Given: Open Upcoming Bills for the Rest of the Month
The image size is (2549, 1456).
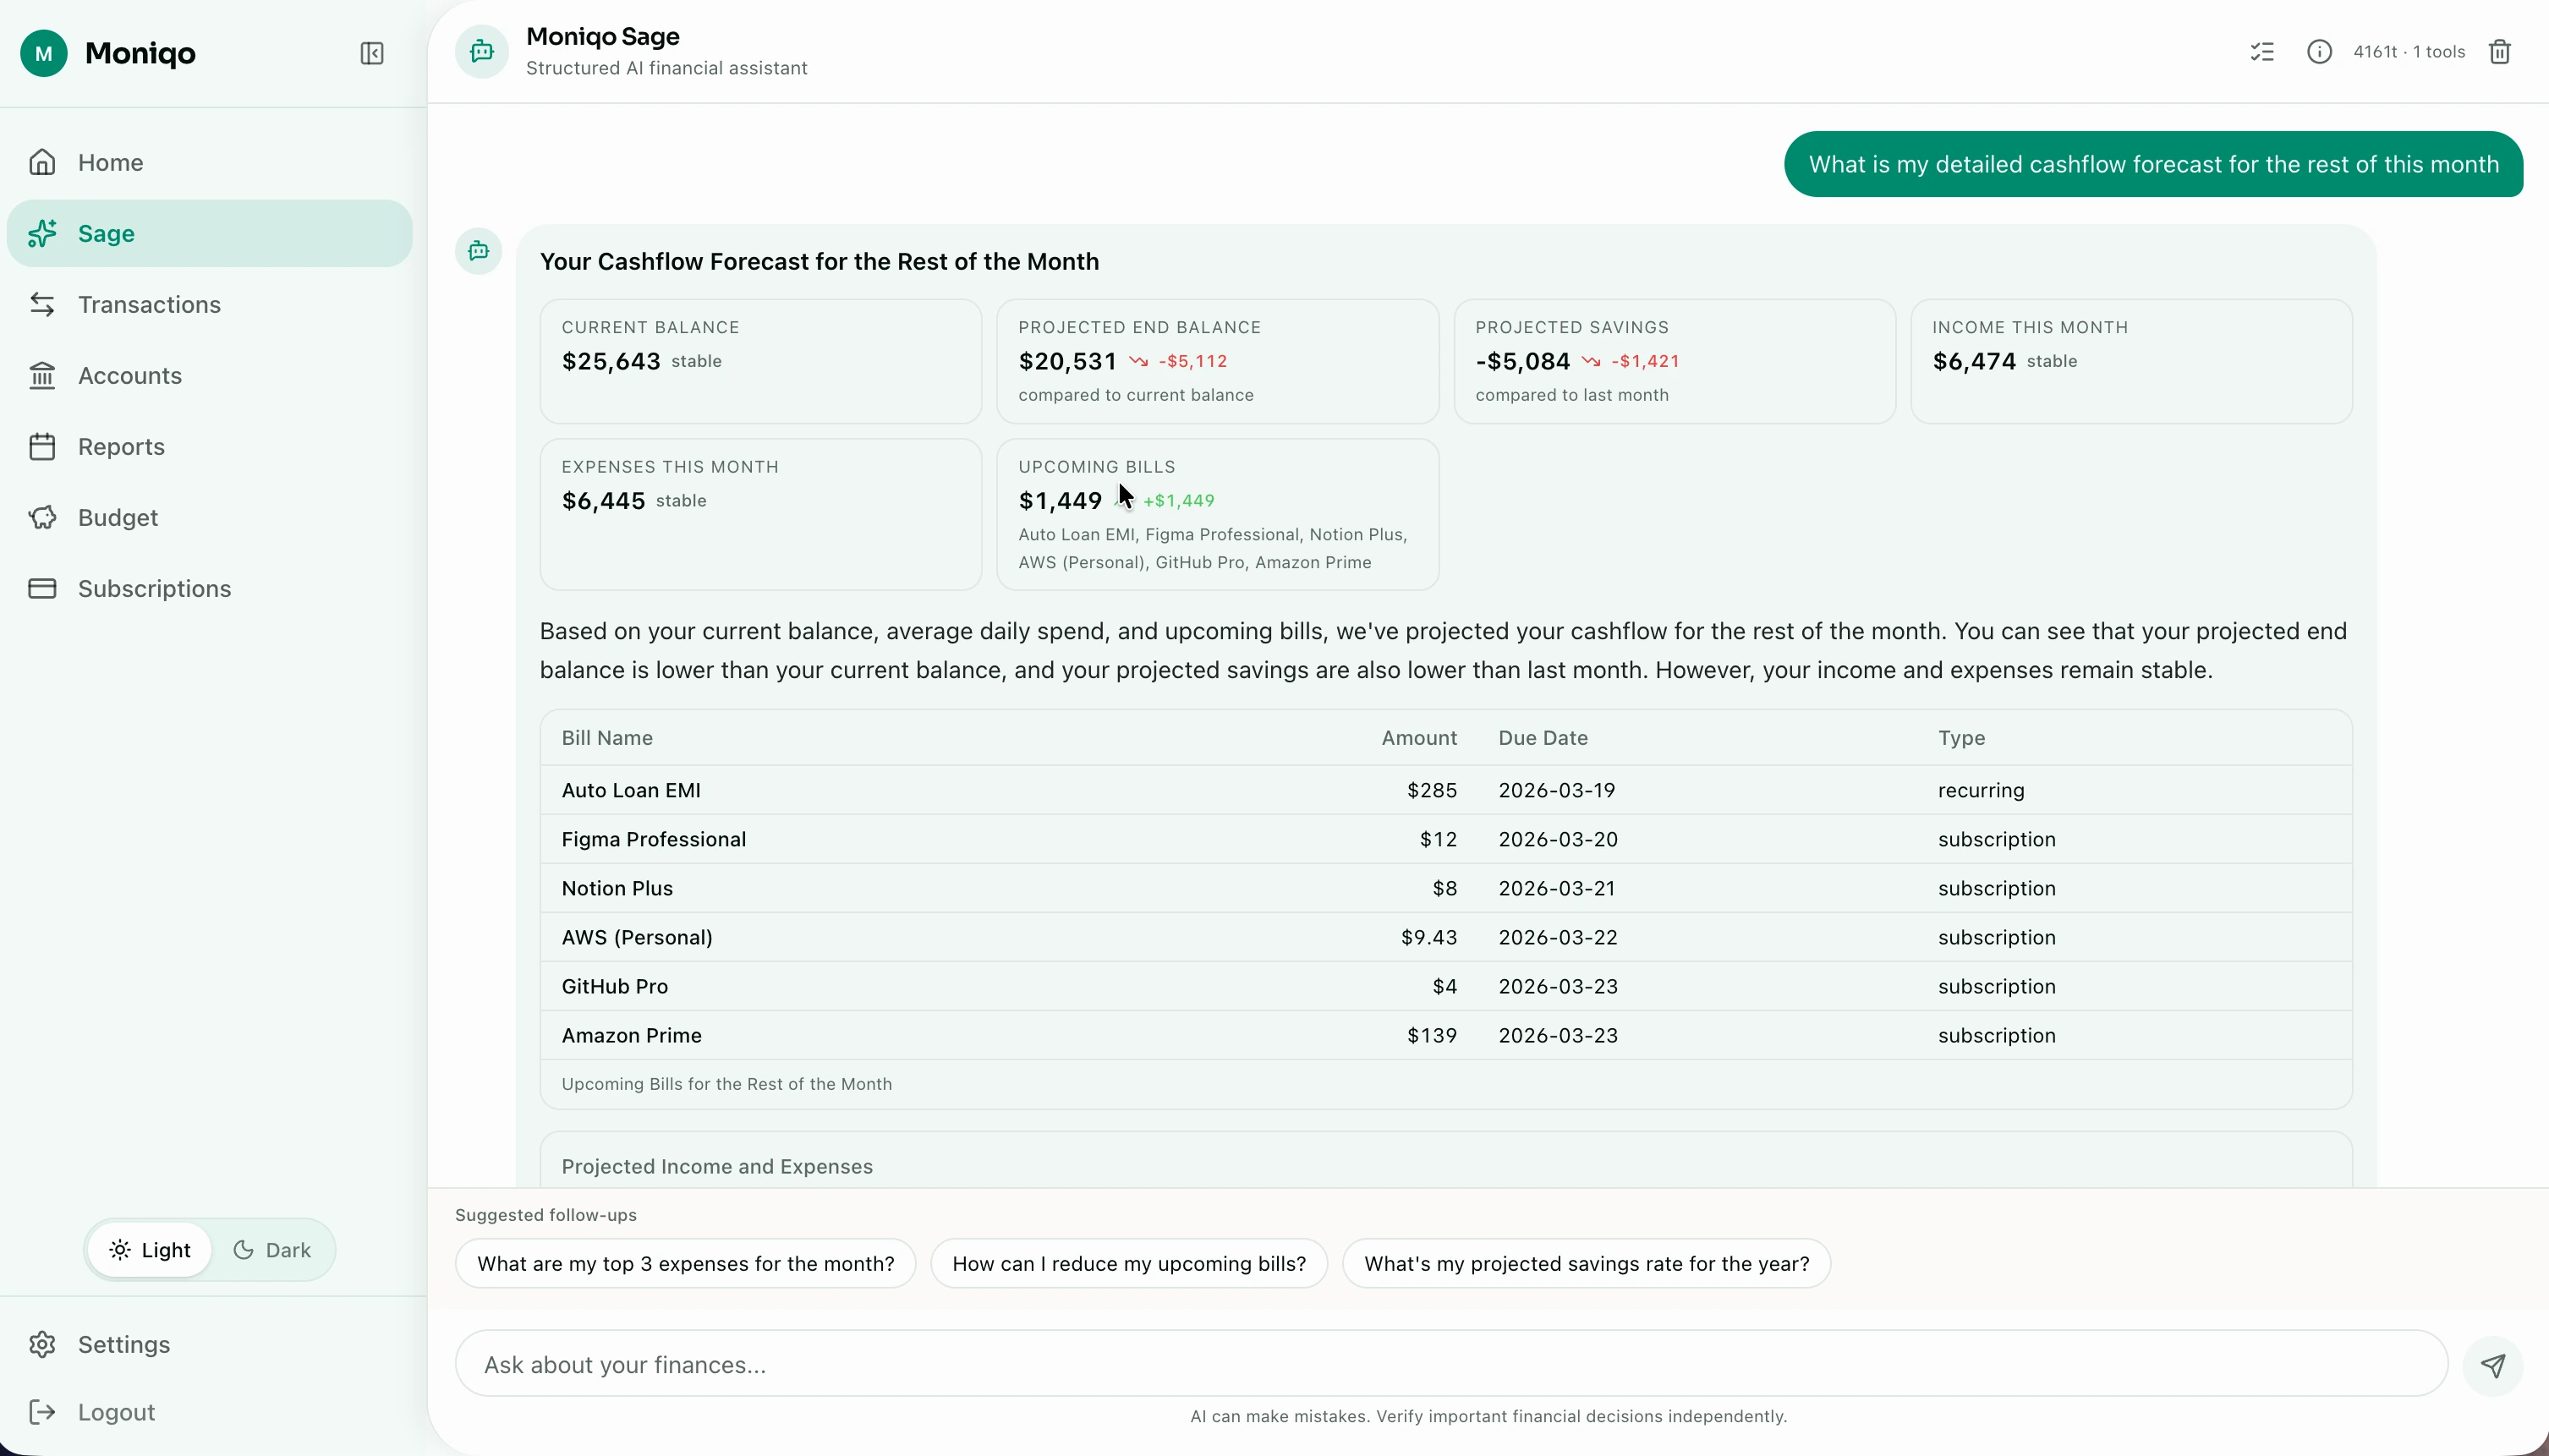Looking at the screenshot, I should (x=726, y=1083).
